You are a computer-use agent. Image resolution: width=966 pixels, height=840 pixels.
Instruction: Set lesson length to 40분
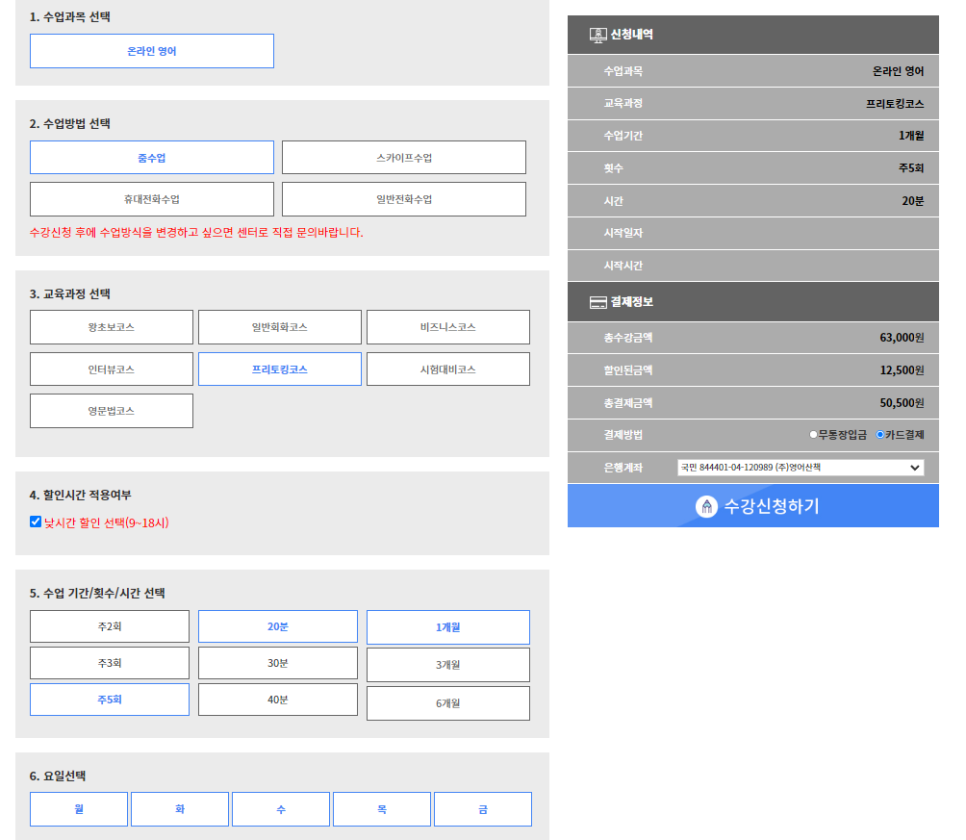coord(278,699)
